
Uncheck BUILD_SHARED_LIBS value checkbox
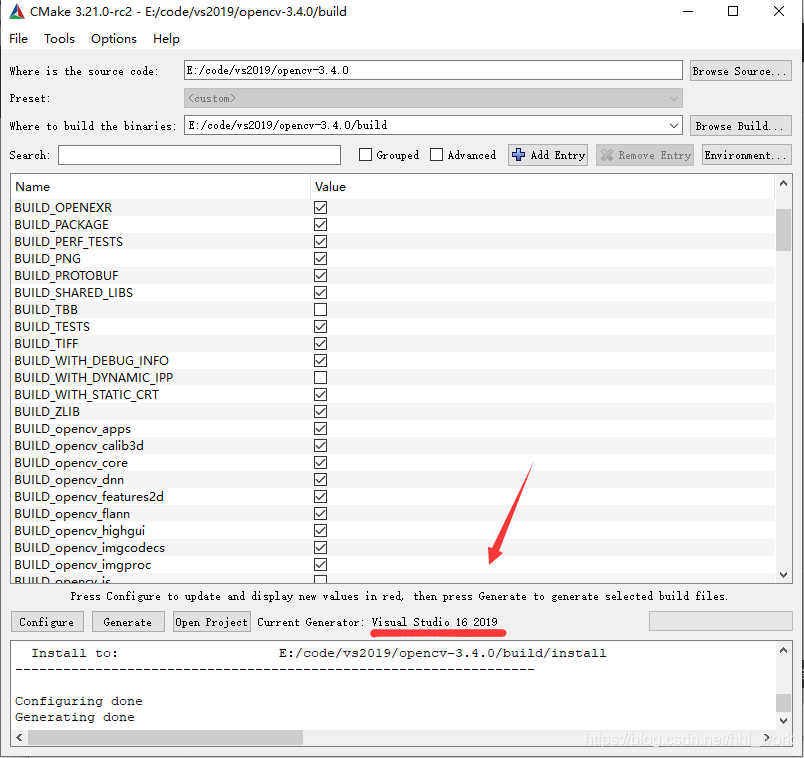[320, 292]
